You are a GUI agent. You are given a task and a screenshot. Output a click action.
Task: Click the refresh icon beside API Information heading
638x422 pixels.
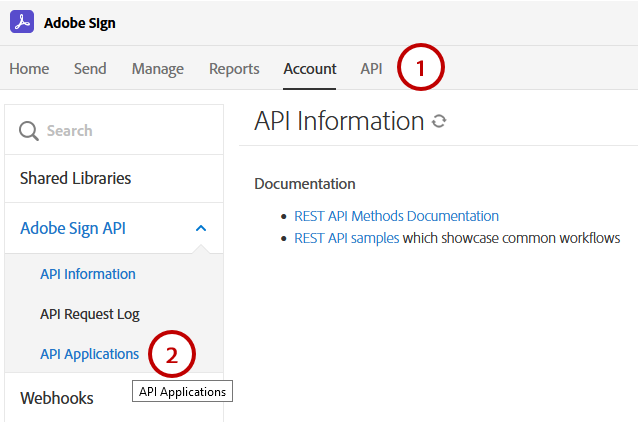pyautogui.click(x=438, y=122)
